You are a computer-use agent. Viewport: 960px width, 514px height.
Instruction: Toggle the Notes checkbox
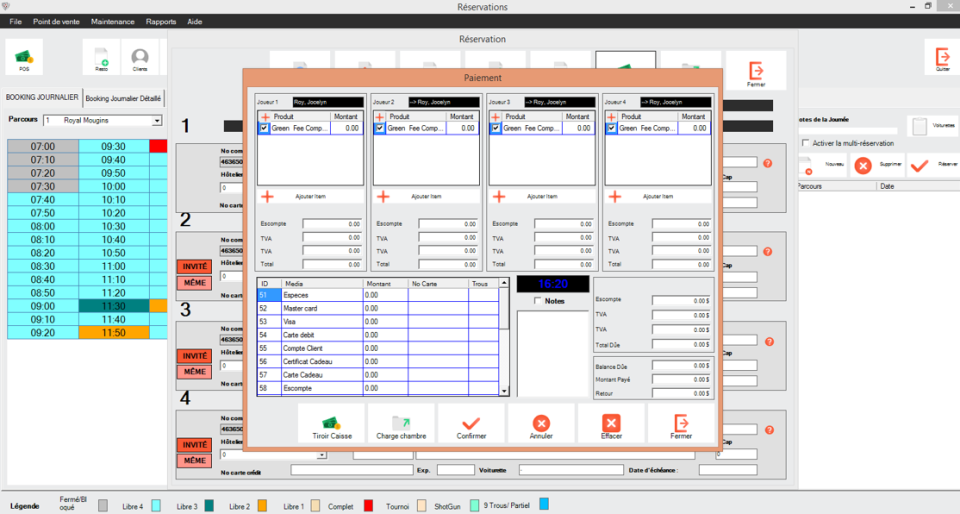539,301
